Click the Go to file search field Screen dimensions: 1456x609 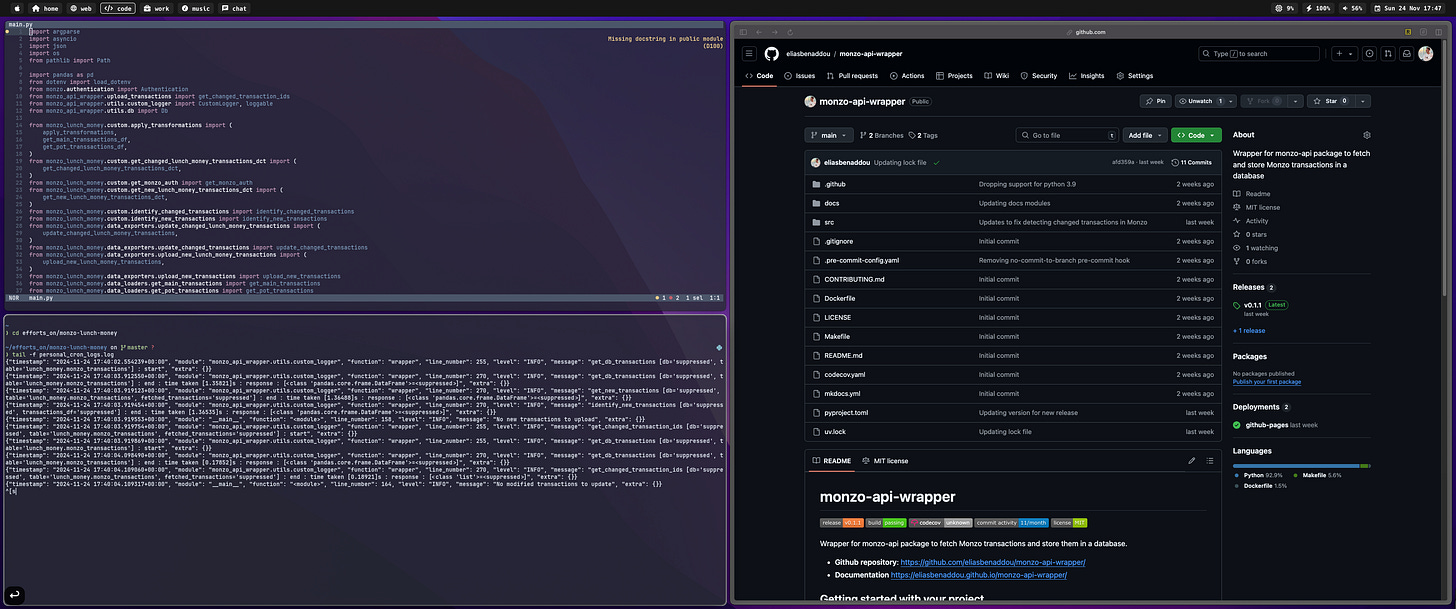[1067, 135]
